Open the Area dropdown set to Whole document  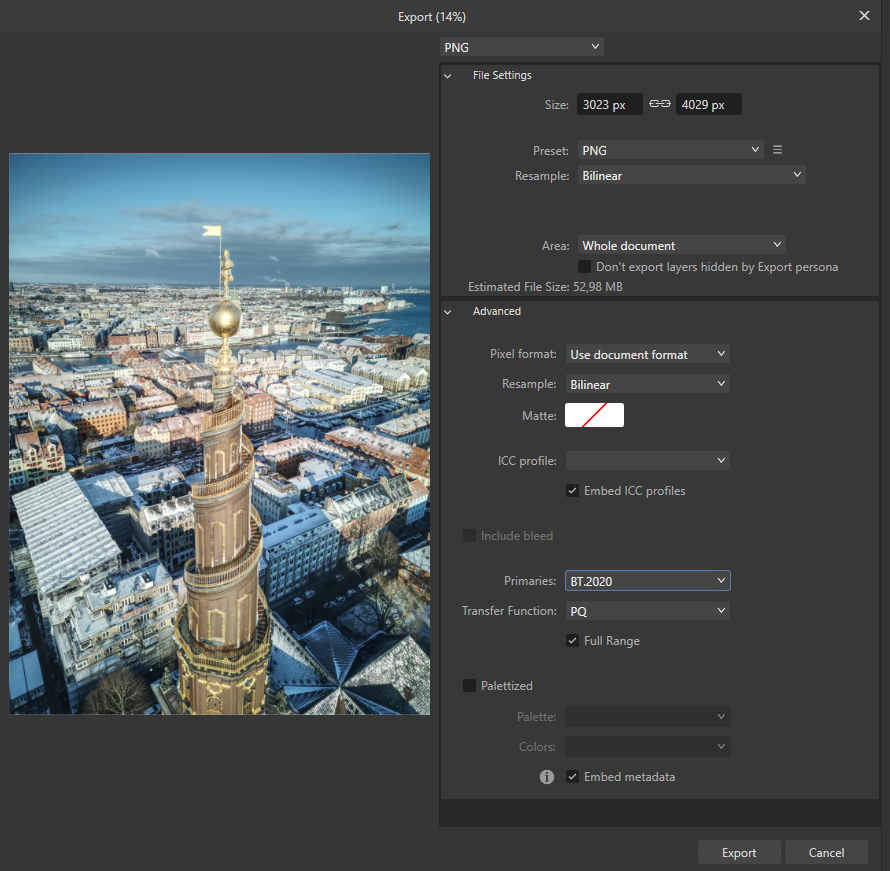point(681,244)
